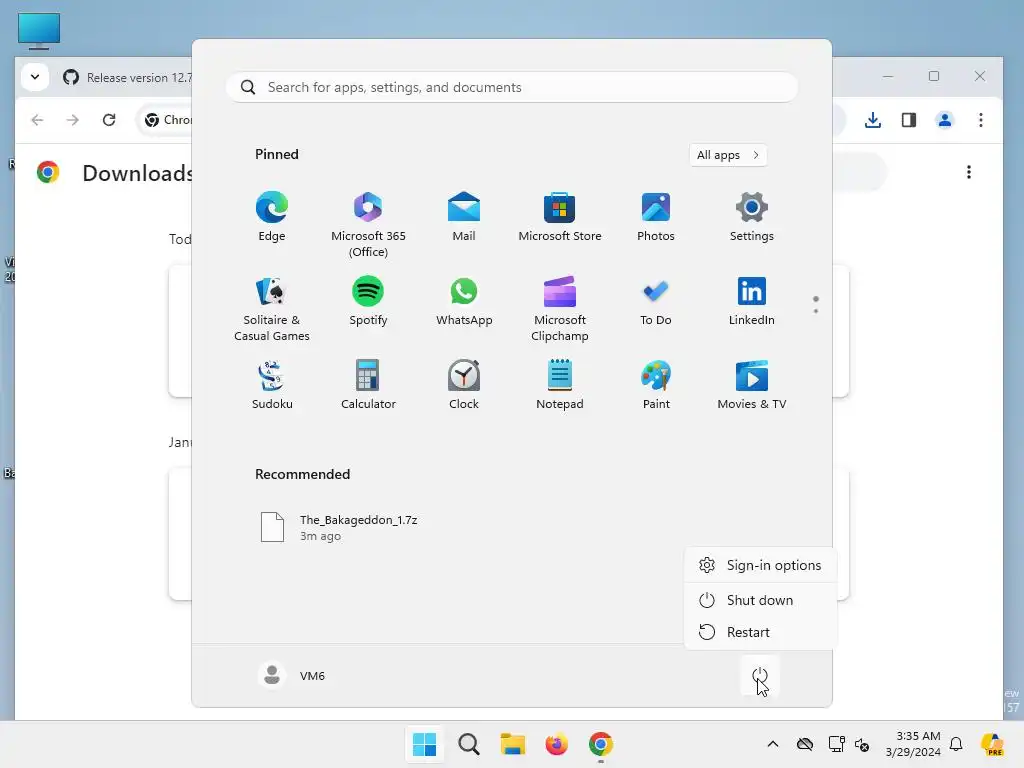The height and width of the screenshot is (768, 1024).
Task: Launch Firefox from taskbar
Action: (x=556, y=744)
